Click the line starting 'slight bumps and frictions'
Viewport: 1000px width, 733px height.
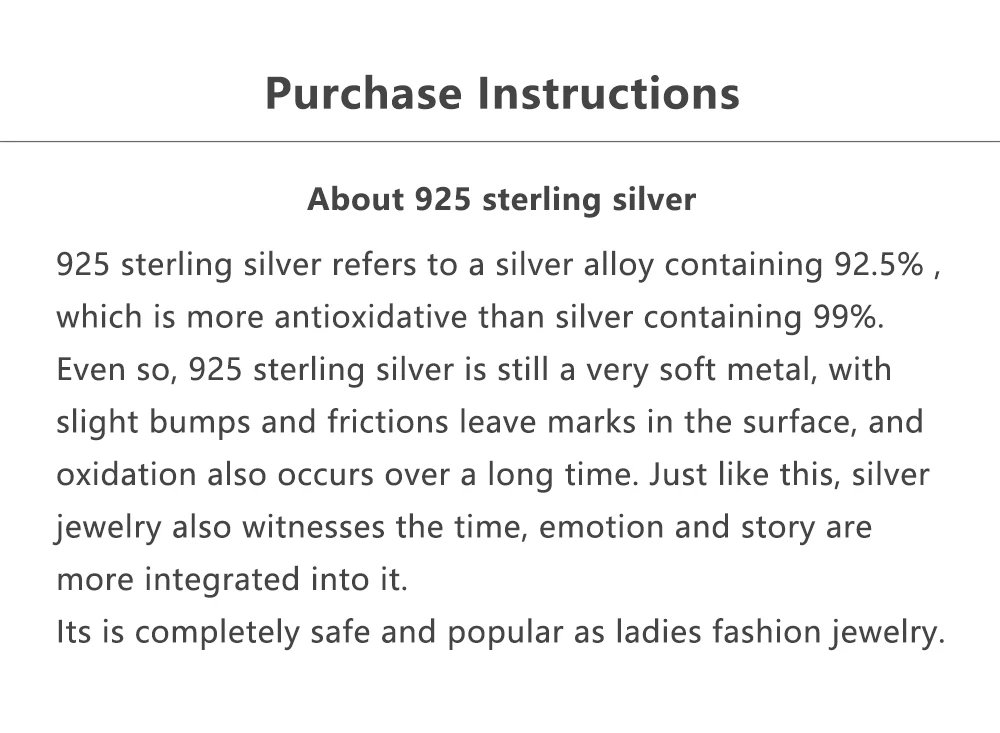pyautogui.click(x=490, y=422)
